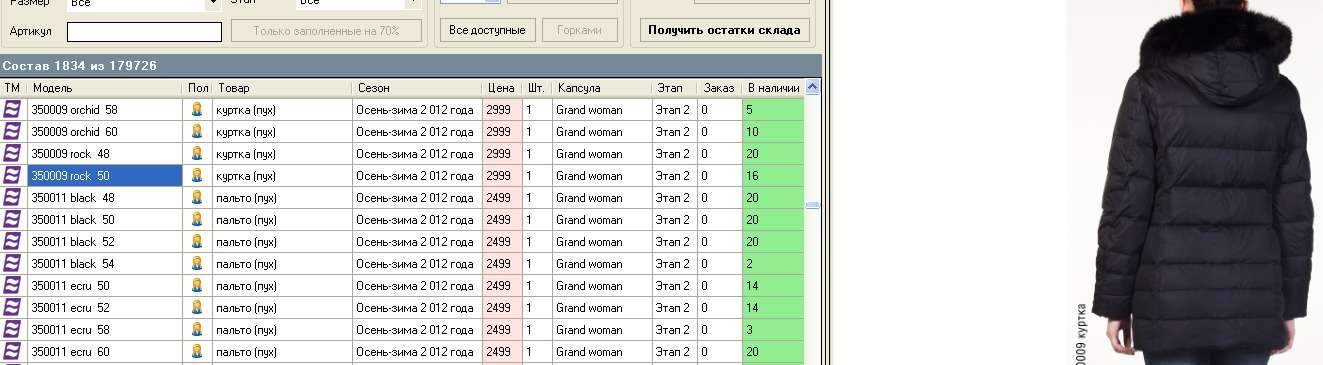The height and width of the screenshot is (365, 1323).
Task: Sort by Цена column header
Action: [503, 88]
